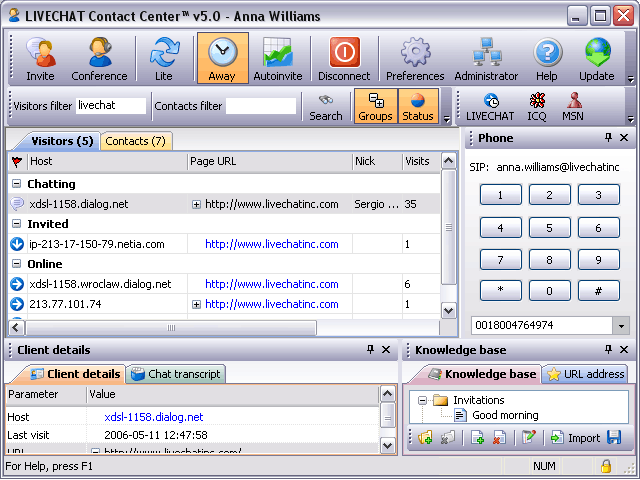
Task: Click the delete document icon in Knowledge base
Action: coord(499,438)
